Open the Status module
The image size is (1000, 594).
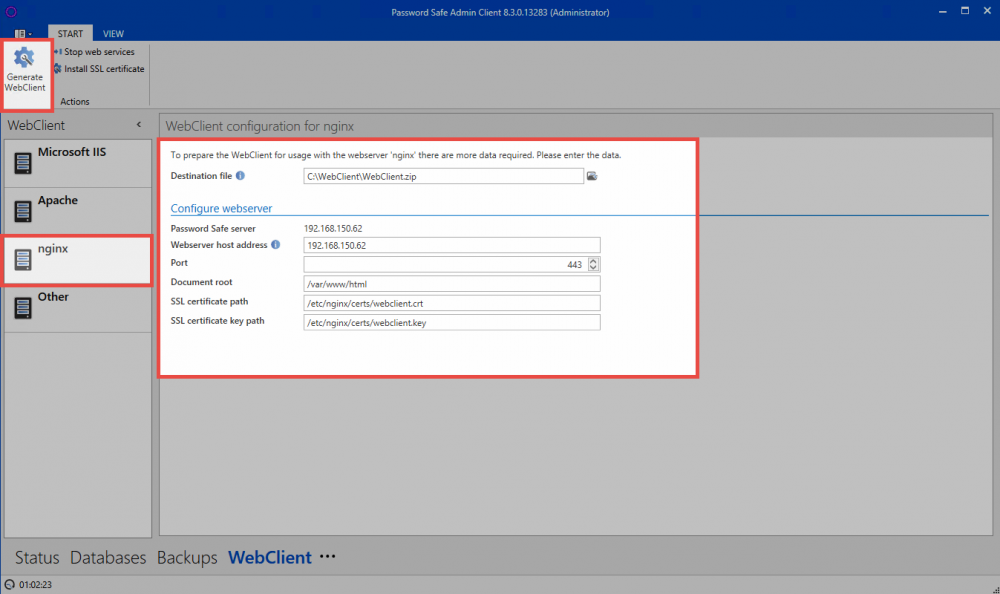click(37, 558)
